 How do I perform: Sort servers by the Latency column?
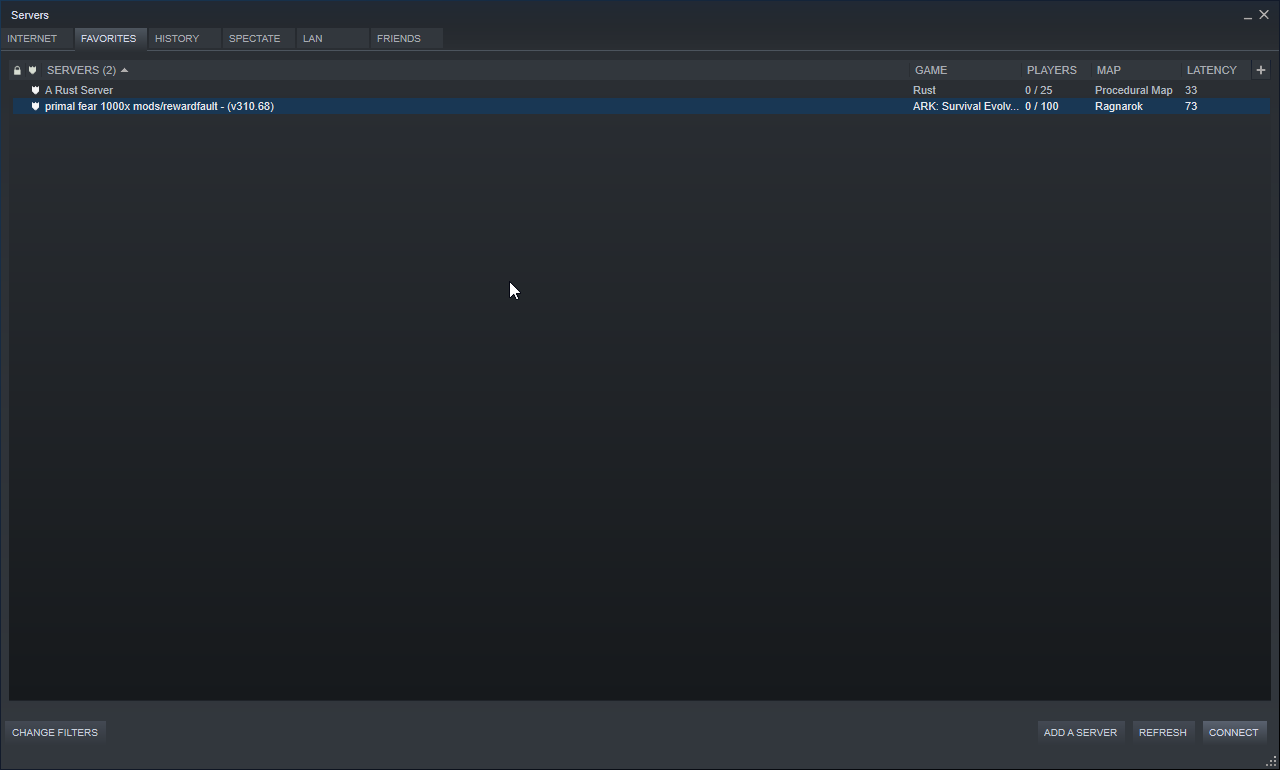1211,70
